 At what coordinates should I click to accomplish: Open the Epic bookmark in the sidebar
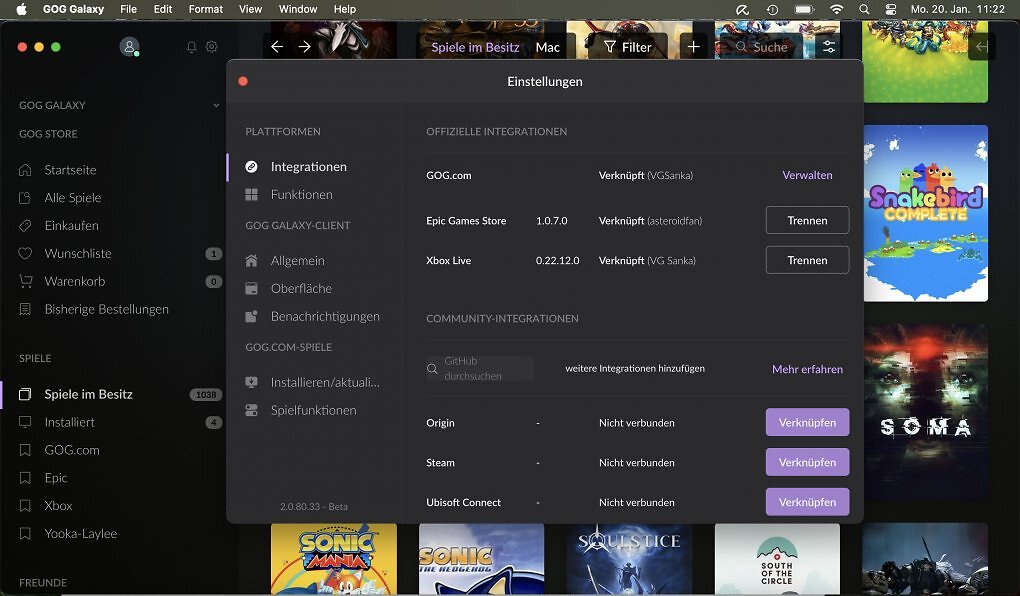tap(55, 478)
